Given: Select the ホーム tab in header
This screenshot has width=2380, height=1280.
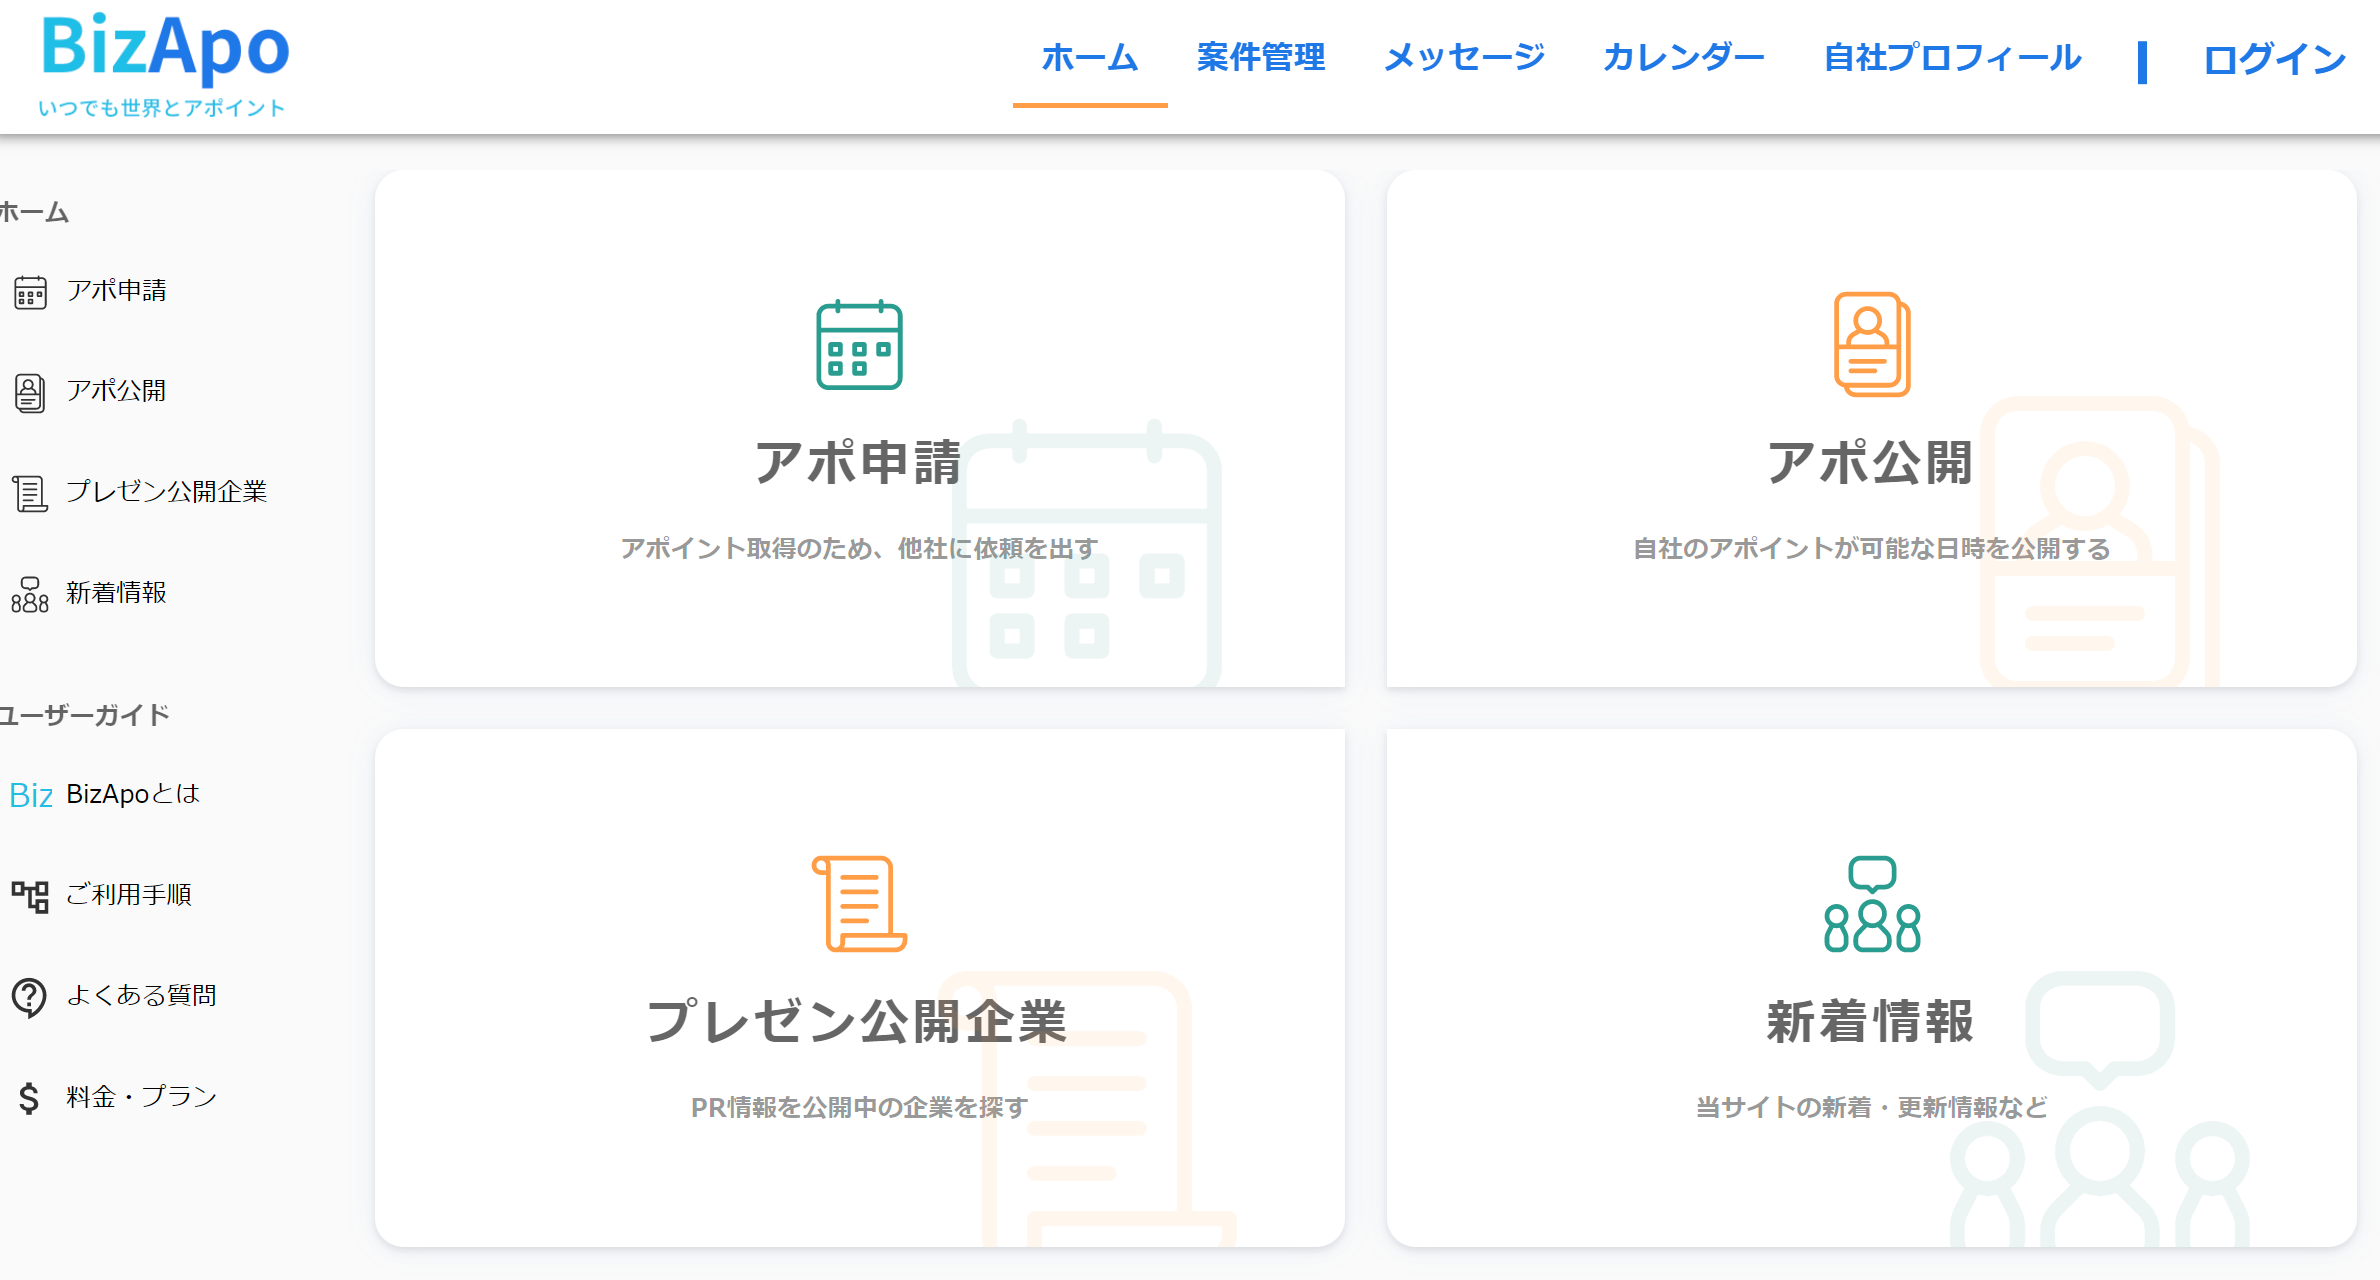Looking at the screenshot, I should pyautogui.click(x=1089, y=58).
